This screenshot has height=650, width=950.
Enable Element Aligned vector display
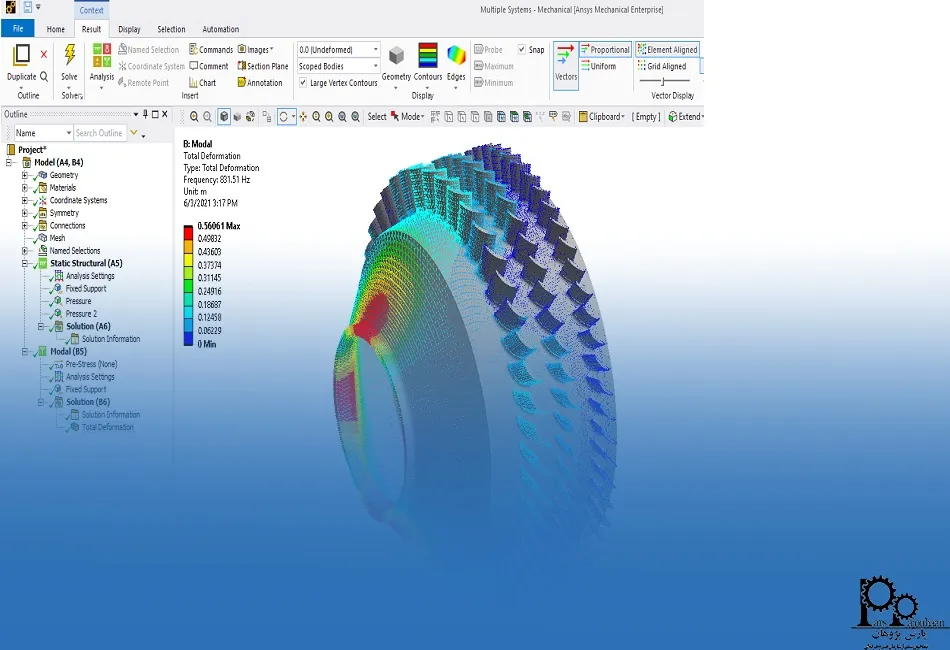point(667,49)
